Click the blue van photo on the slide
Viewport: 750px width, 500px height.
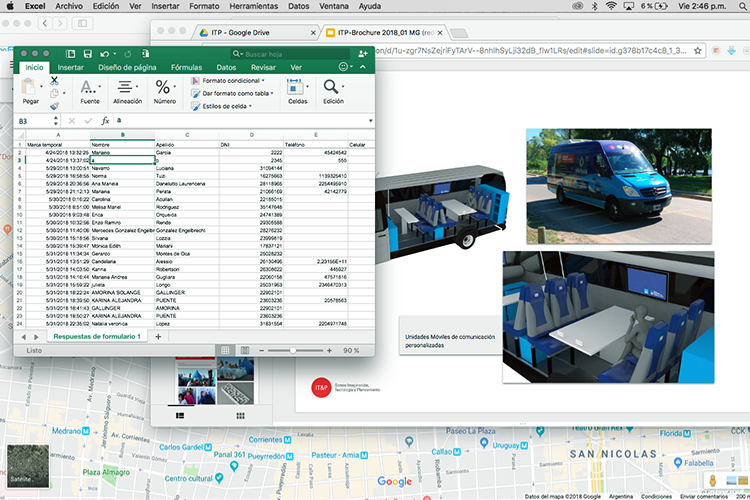619,186
